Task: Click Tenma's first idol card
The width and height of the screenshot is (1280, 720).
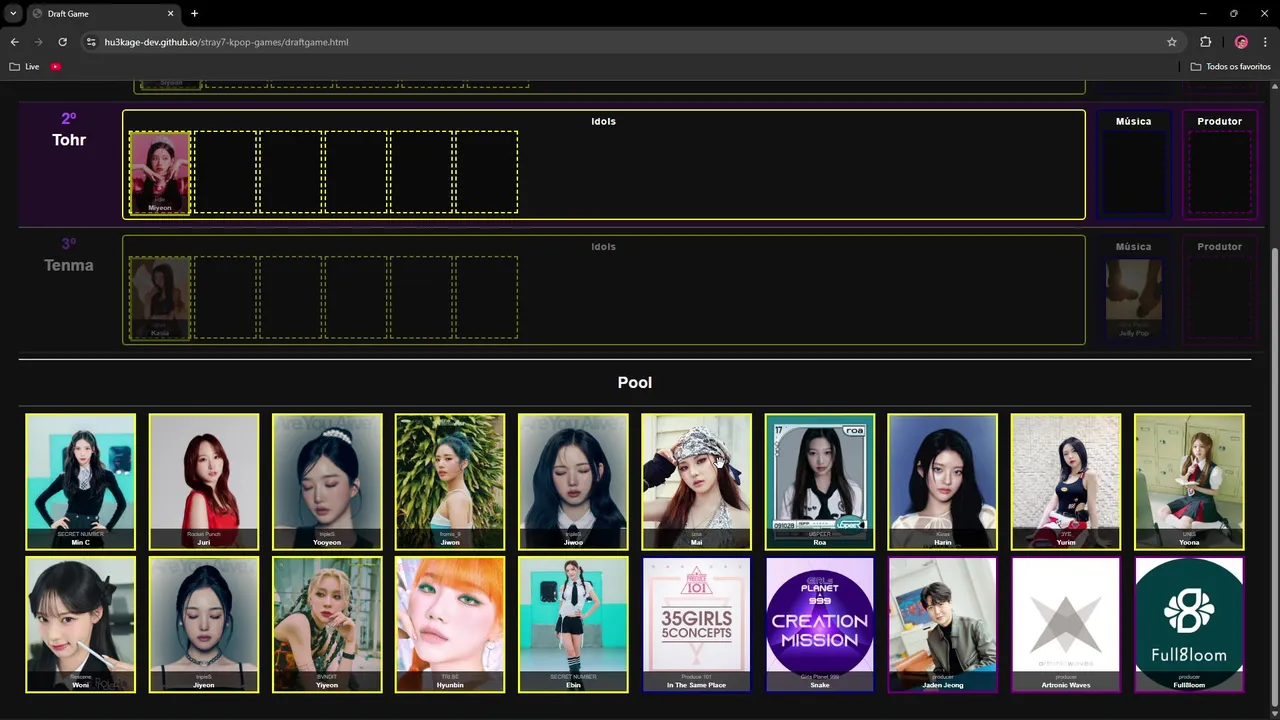Action: [160, 298]
